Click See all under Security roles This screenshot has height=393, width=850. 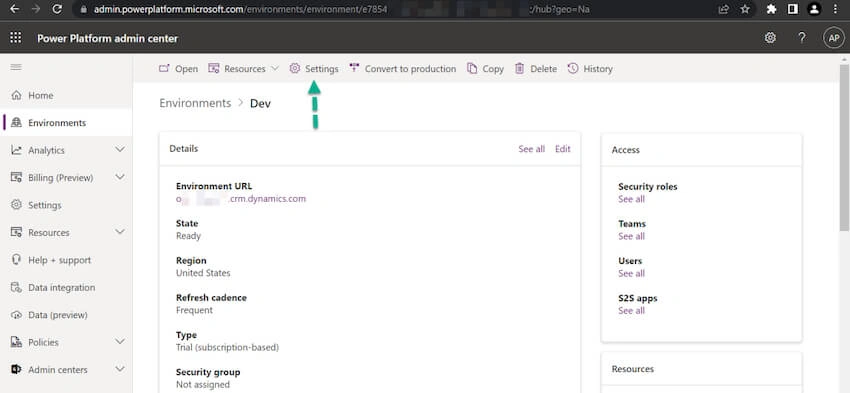(x=632, y=199)
